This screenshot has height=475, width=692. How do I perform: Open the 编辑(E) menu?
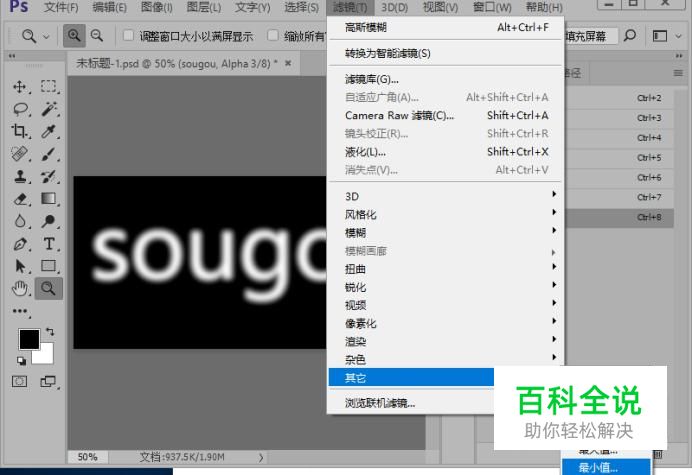(109, 7)
